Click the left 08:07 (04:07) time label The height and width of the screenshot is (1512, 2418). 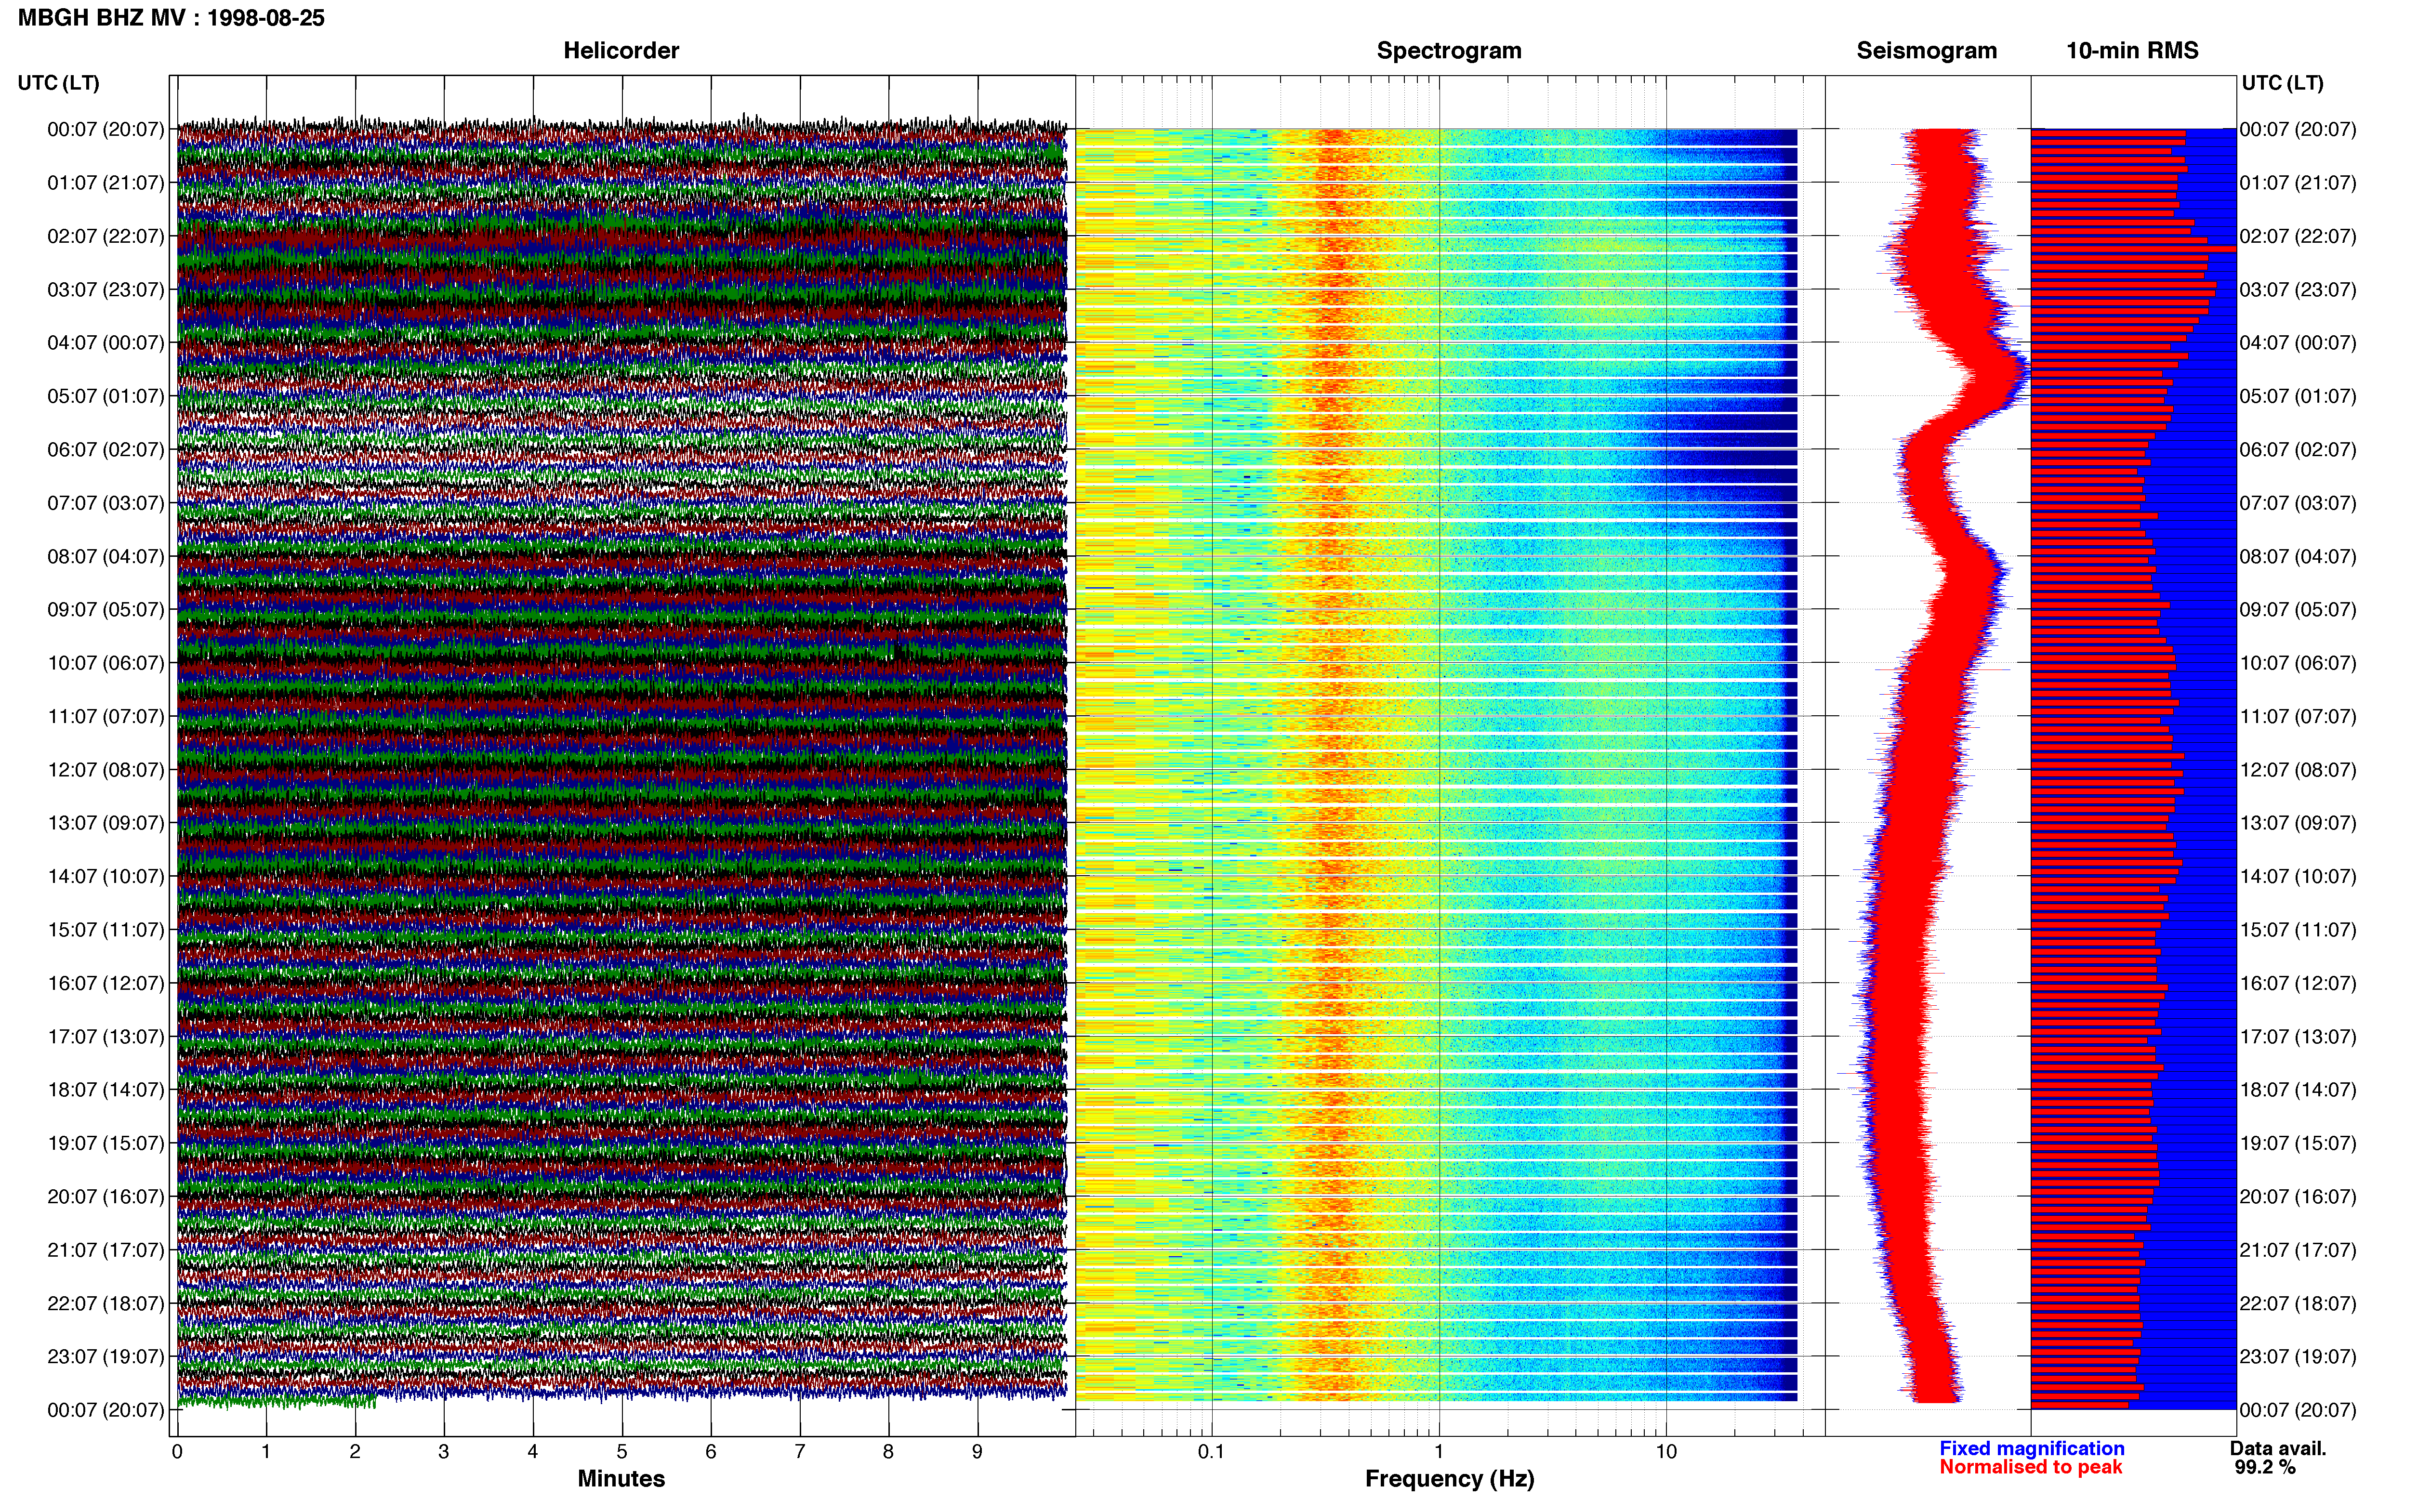(106, 556)
